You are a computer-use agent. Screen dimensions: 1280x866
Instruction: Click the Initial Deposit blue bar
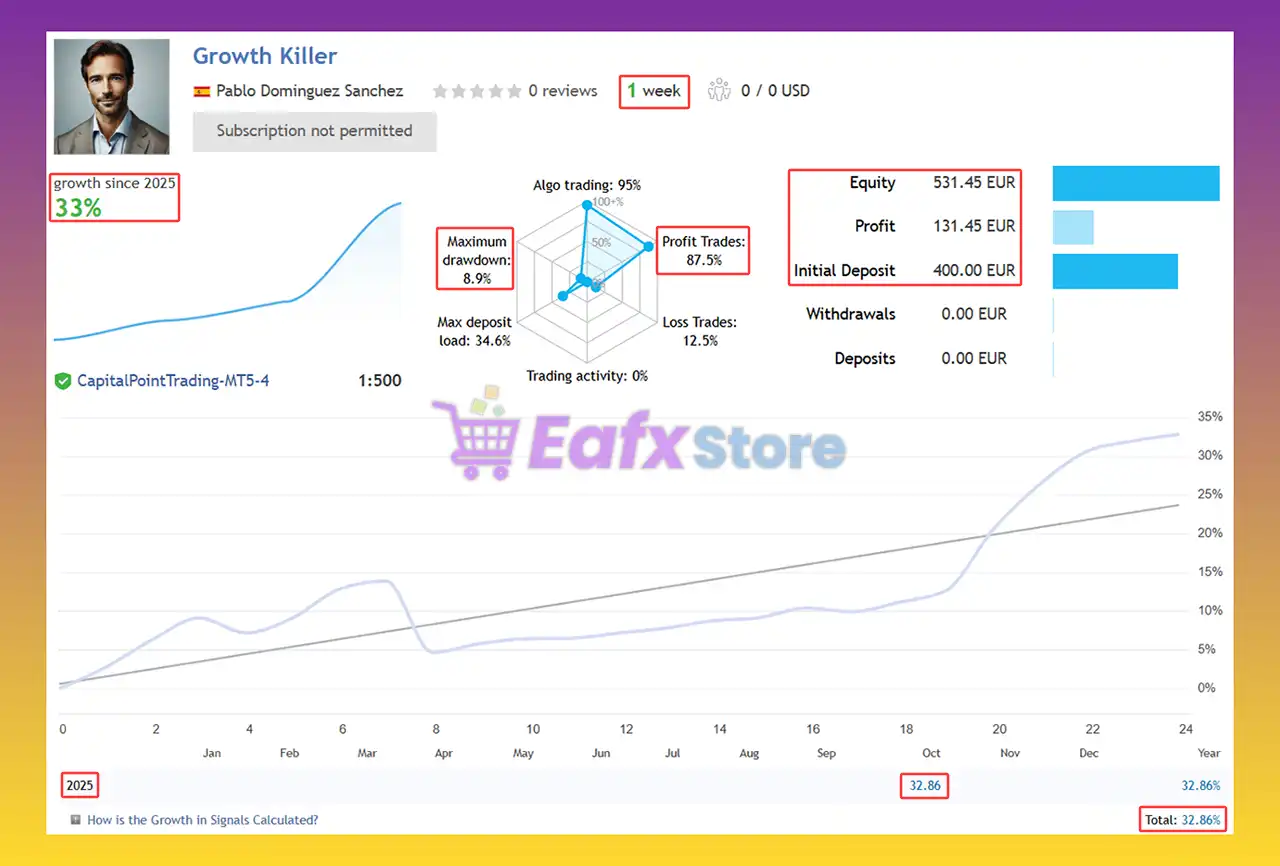click(x=1115, y=271)
